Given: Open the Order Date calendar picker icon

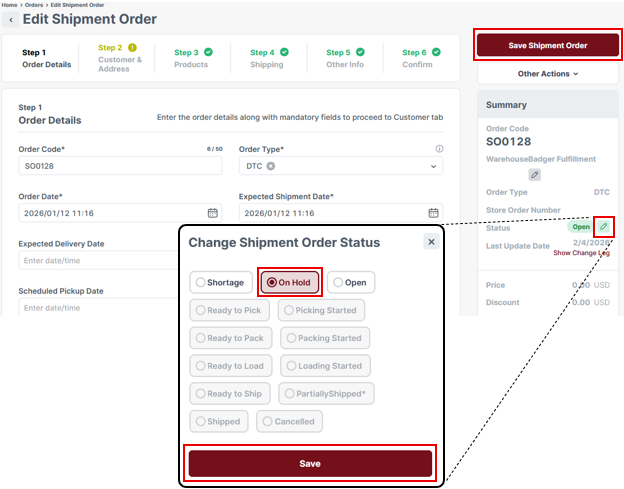Looking at the screenshot, I should 212,213.
